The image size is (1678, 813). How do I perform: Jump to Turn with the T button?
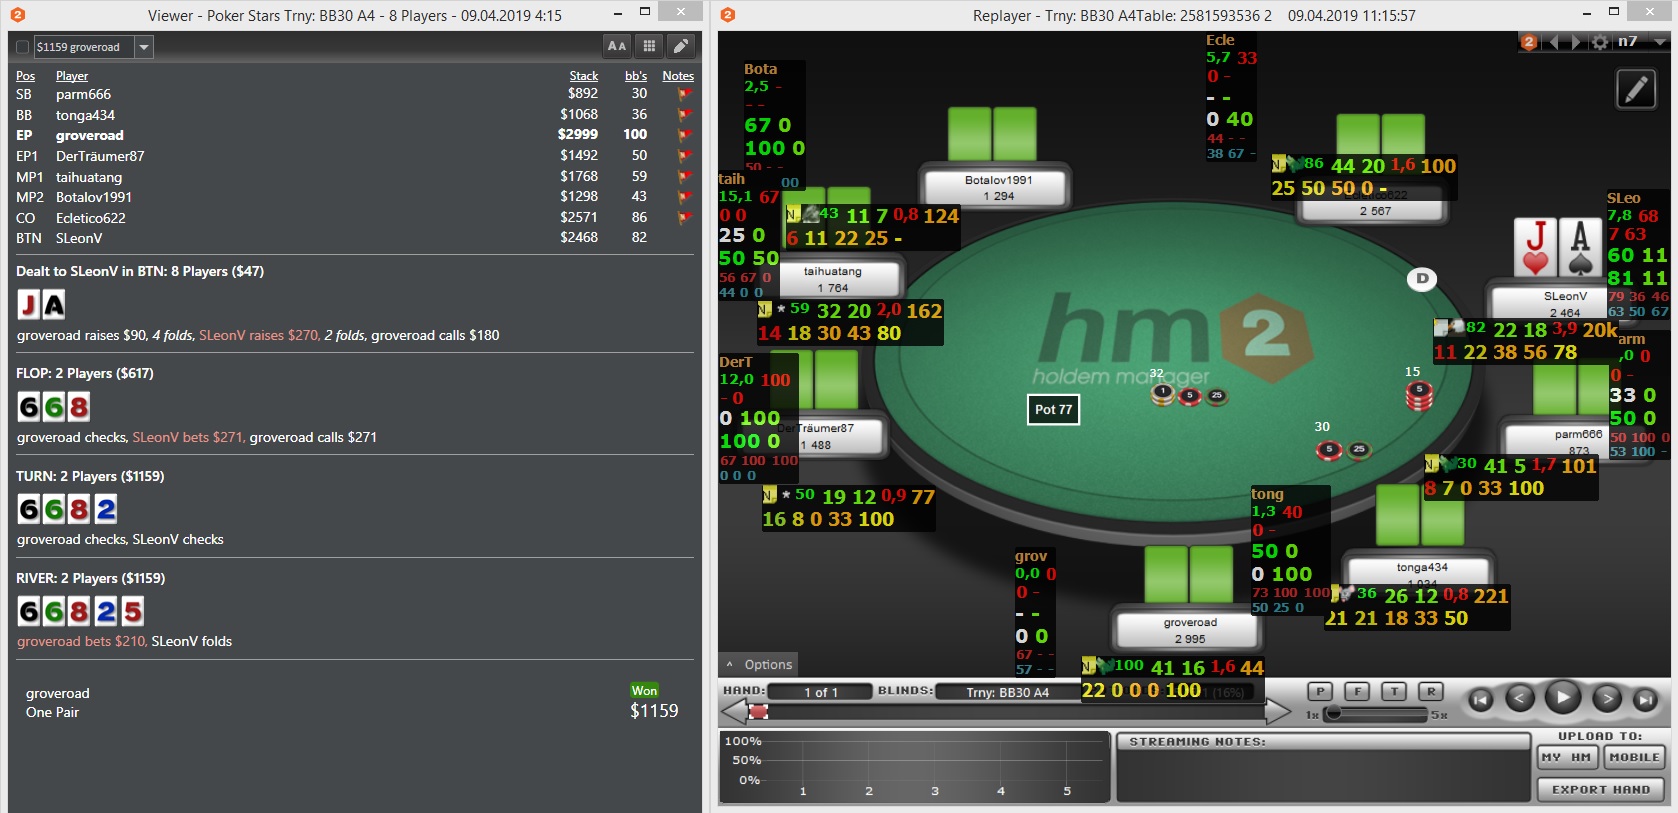click(x=1394, y=691)
